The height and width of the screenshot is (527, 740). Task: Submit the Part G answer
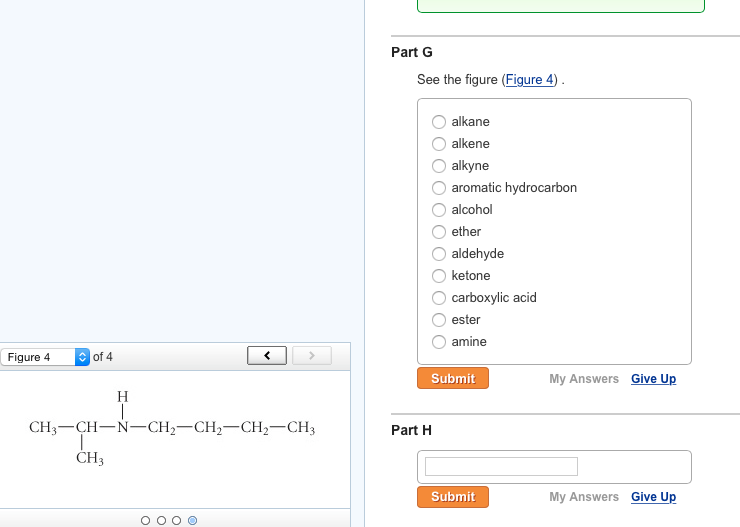[453, 379]
